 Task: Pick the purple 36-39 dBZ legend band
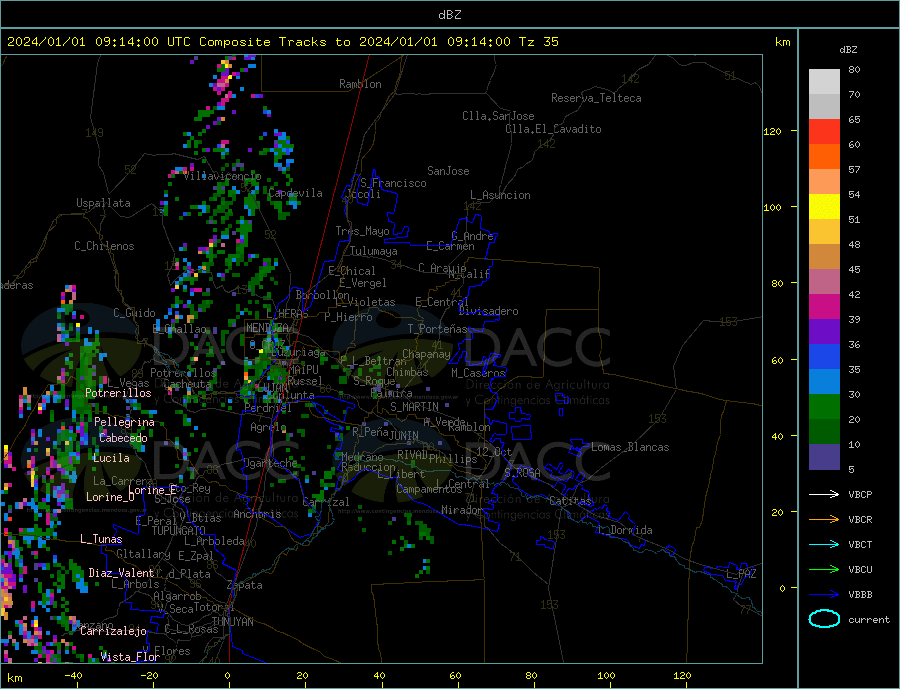tap(824, 332)
